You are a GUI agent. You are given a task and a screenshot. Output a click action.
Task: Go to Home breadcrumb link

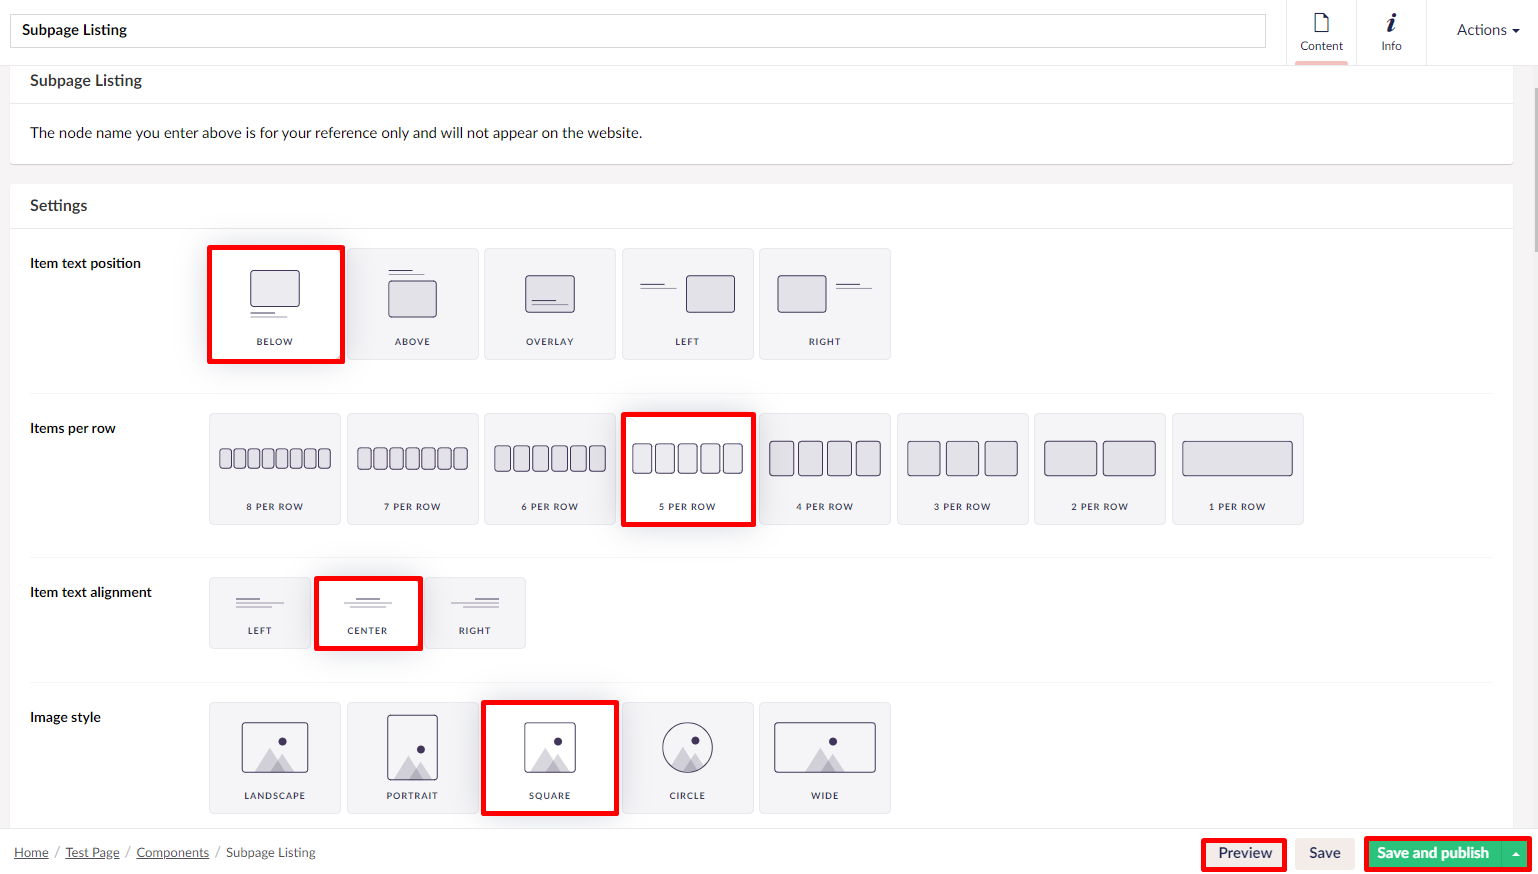(31, 852)
